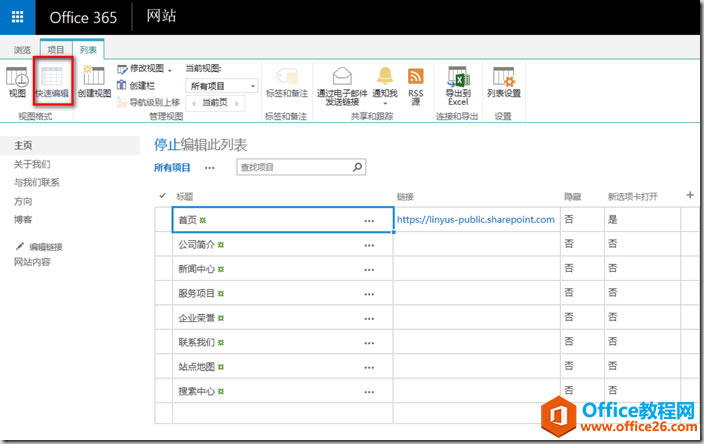The image size is (704, 444).
Task: Switch to the 浏览 ribbon tab
Action: (22, 49)
